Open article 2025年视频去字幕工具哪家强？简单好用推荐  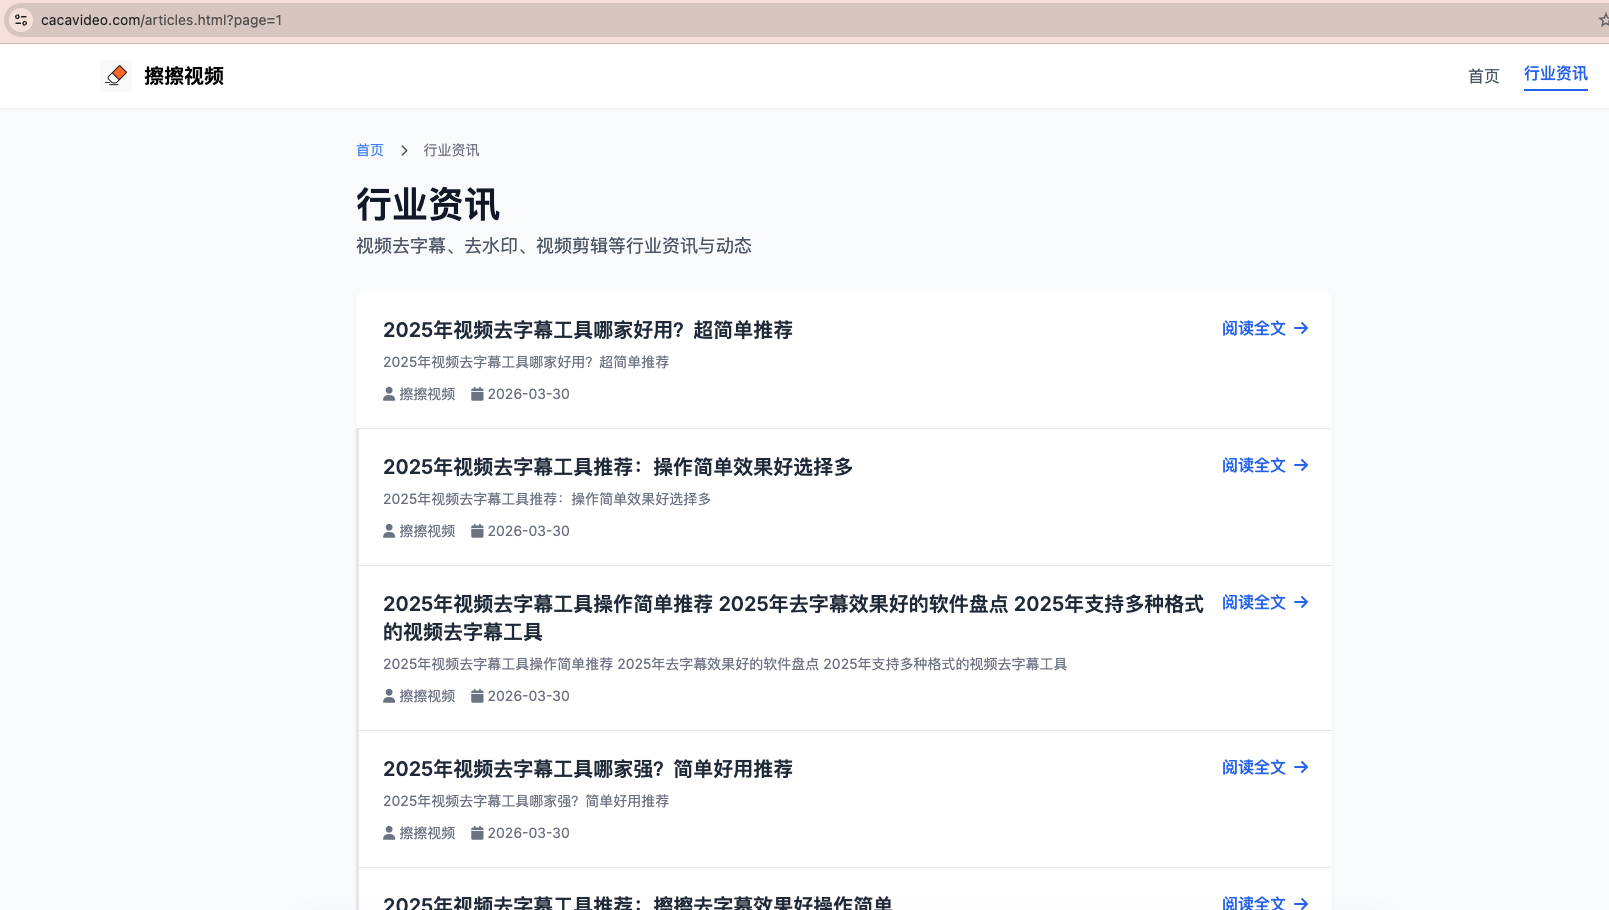[588, 768]
